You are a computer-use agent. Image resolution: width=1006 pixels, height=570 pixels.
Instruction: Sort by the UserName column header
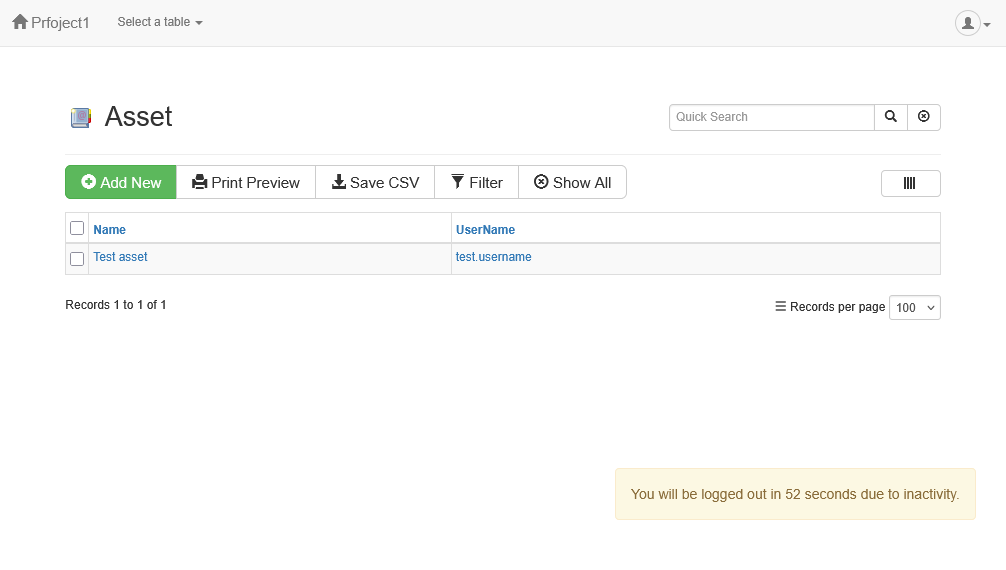485,229
